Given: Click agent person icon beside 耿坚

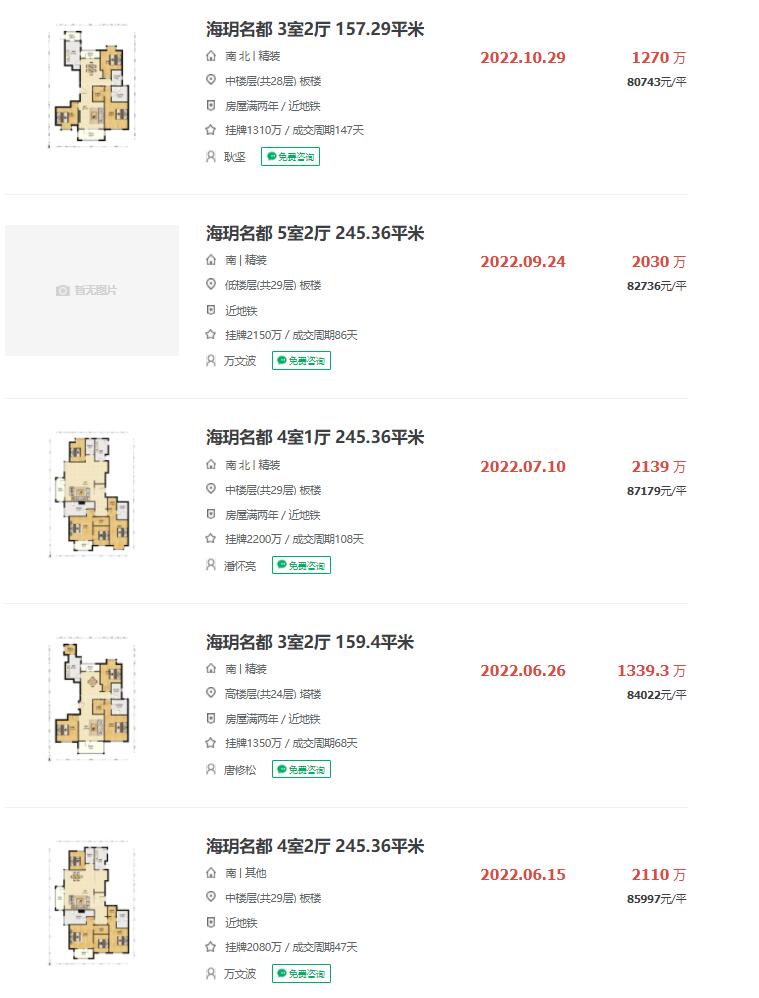Looking at the screenshot, I should 211,157.
